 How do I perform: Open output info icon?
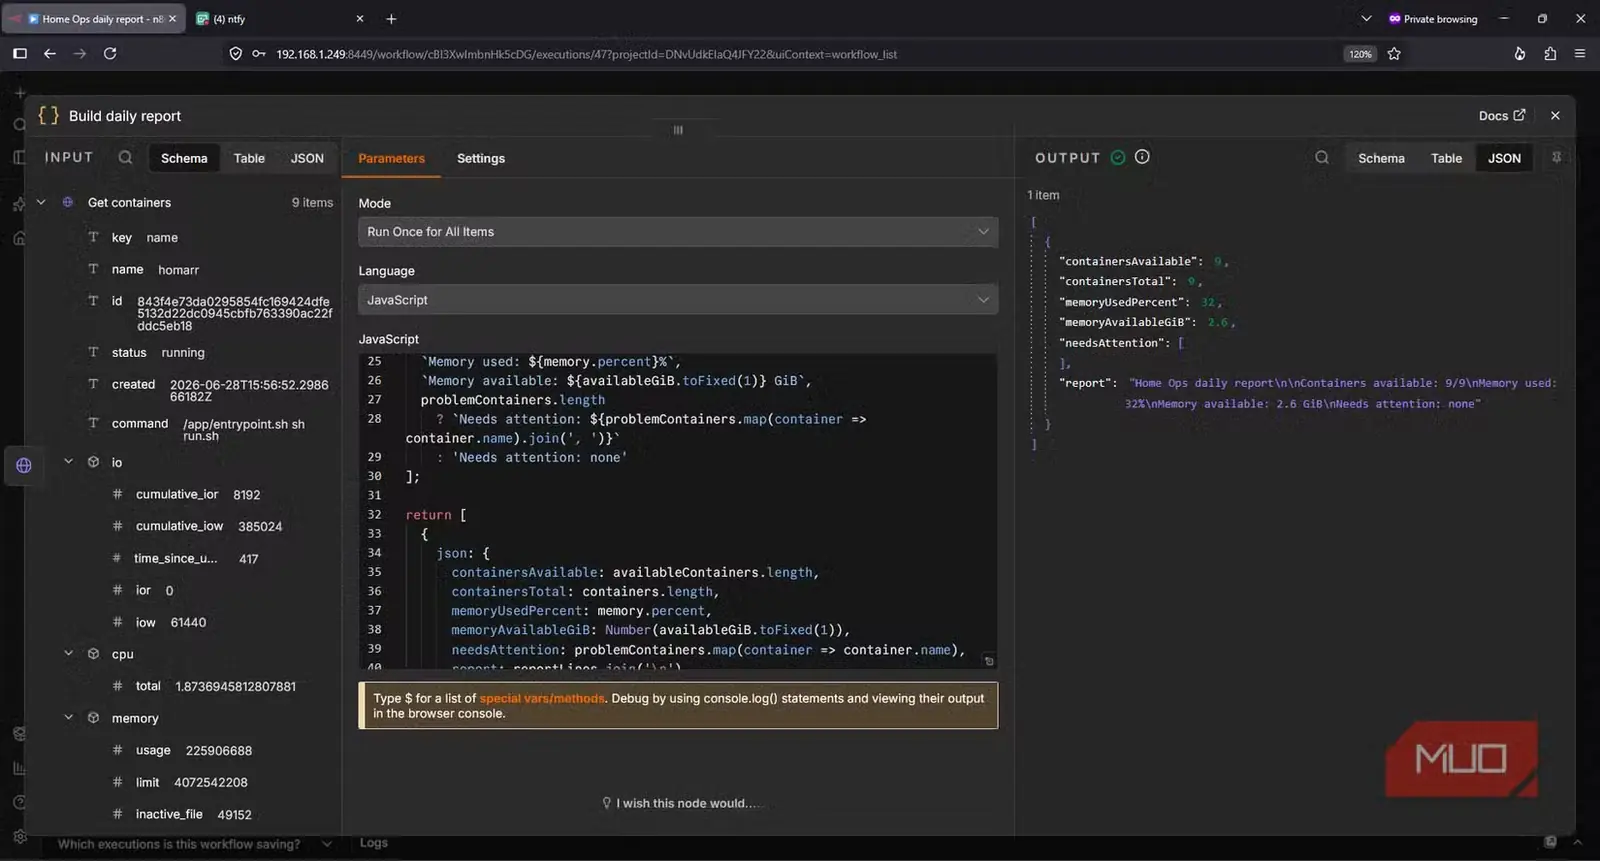click(1142, 157)
